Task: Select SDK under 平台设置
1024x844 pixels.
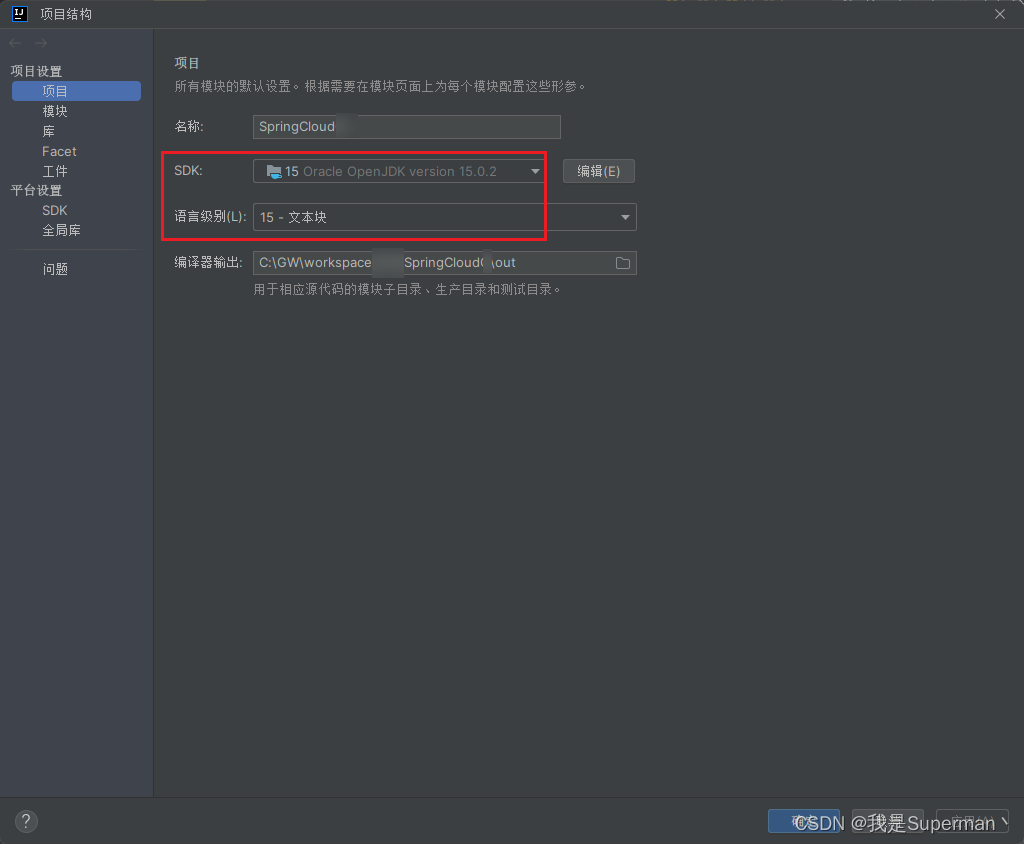Action: point(53,210)
